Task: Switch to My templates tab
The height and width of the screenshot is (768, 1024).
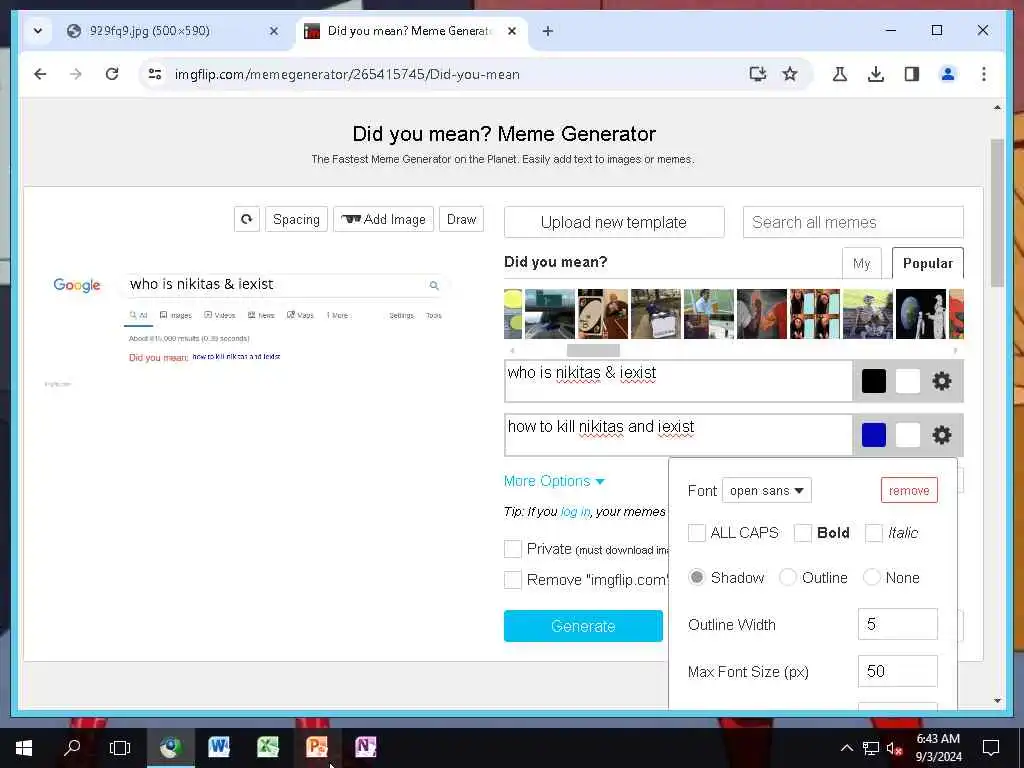Action: (861, 264)
